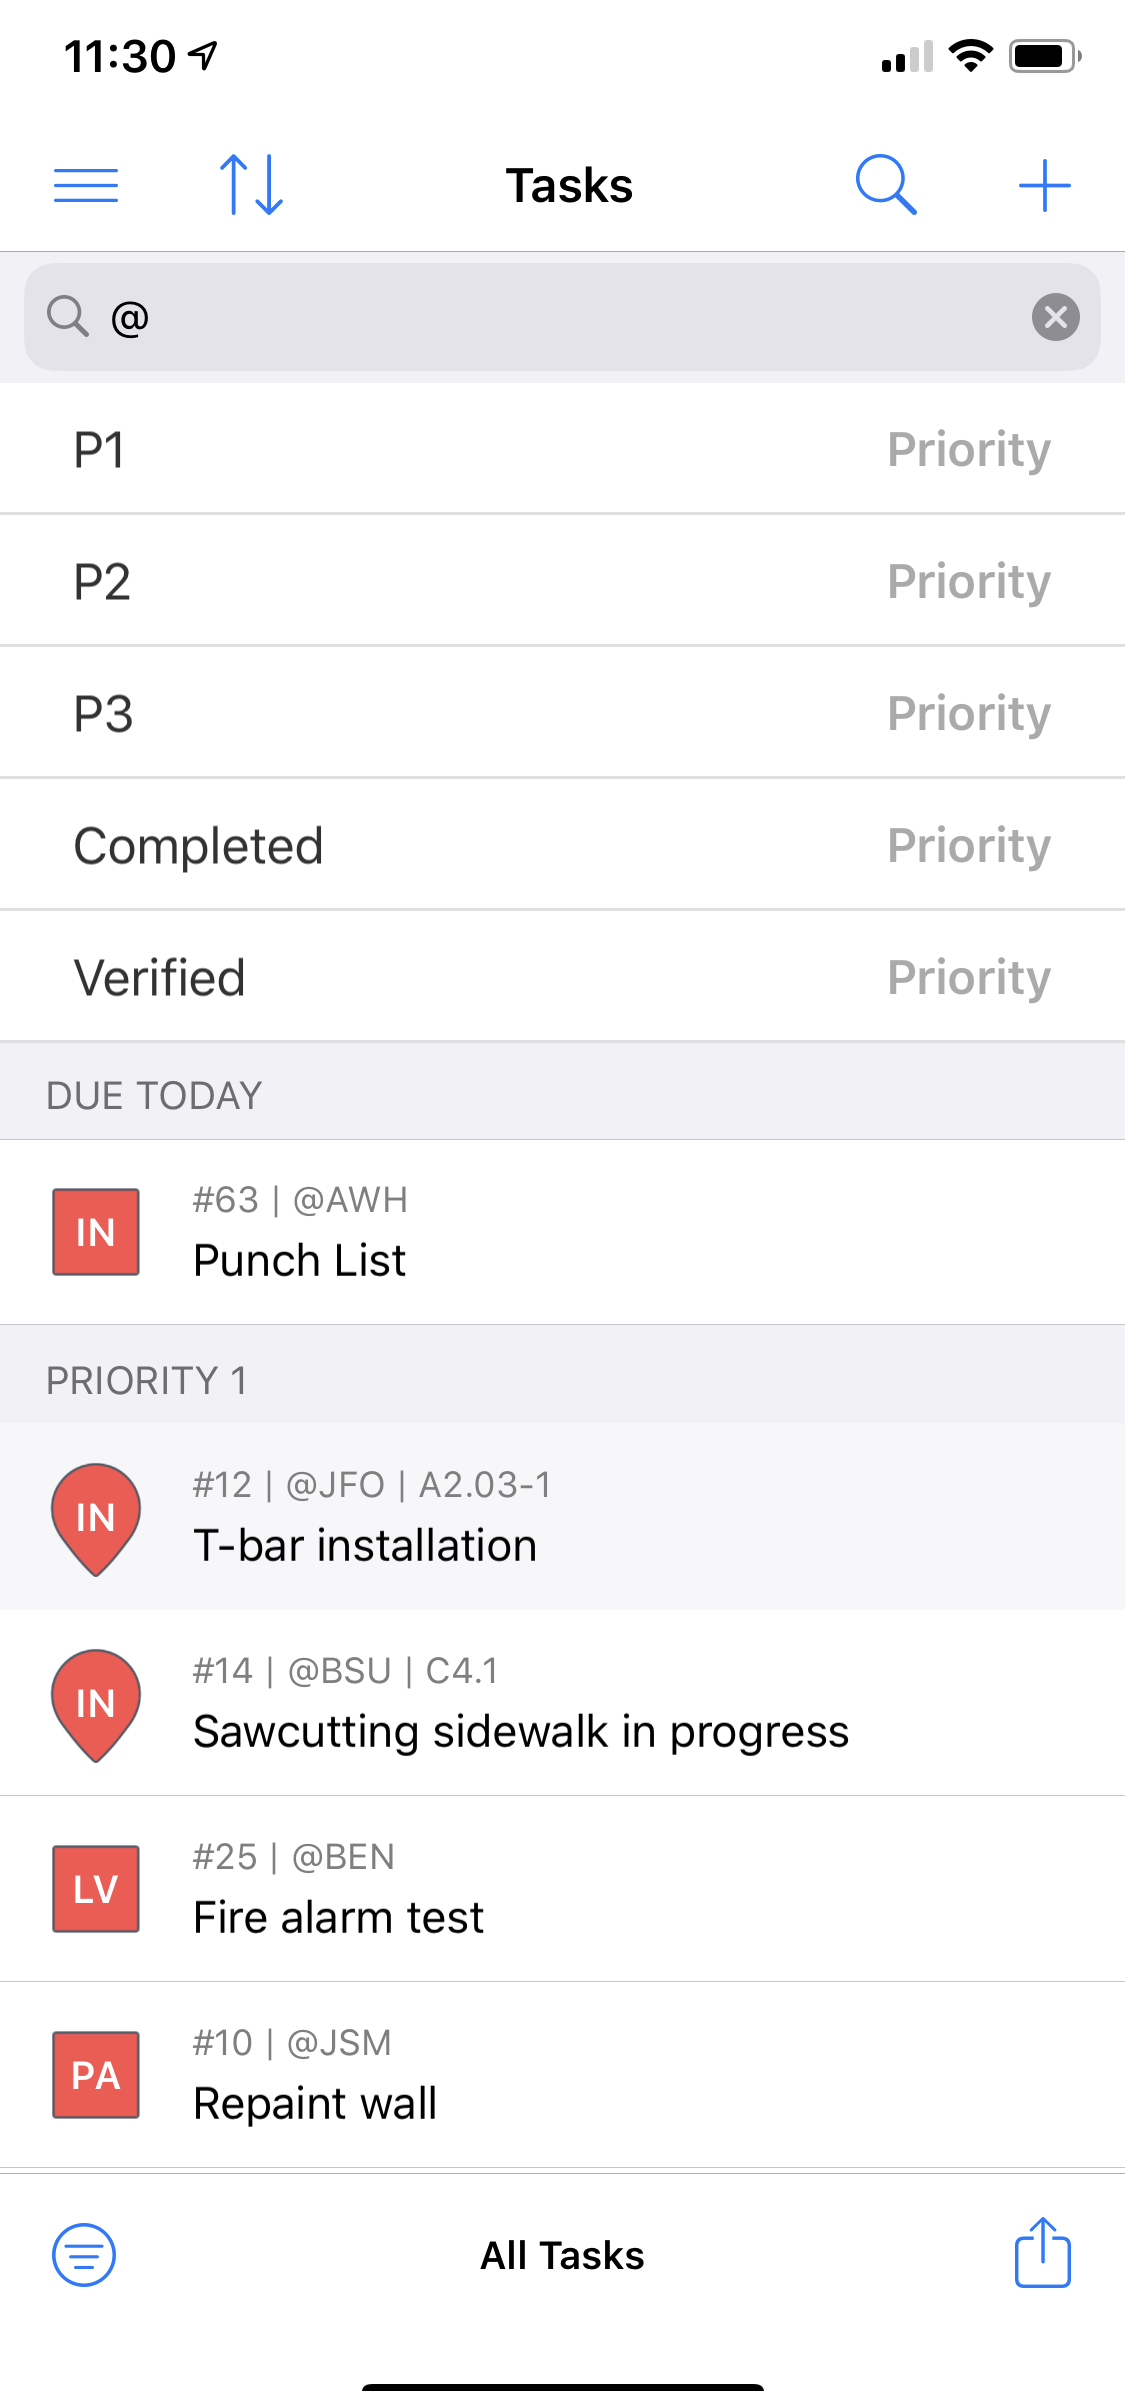Tap the share export icon
The width and height of the screenshot is (1125, 2391).
click(1043, 2252)
